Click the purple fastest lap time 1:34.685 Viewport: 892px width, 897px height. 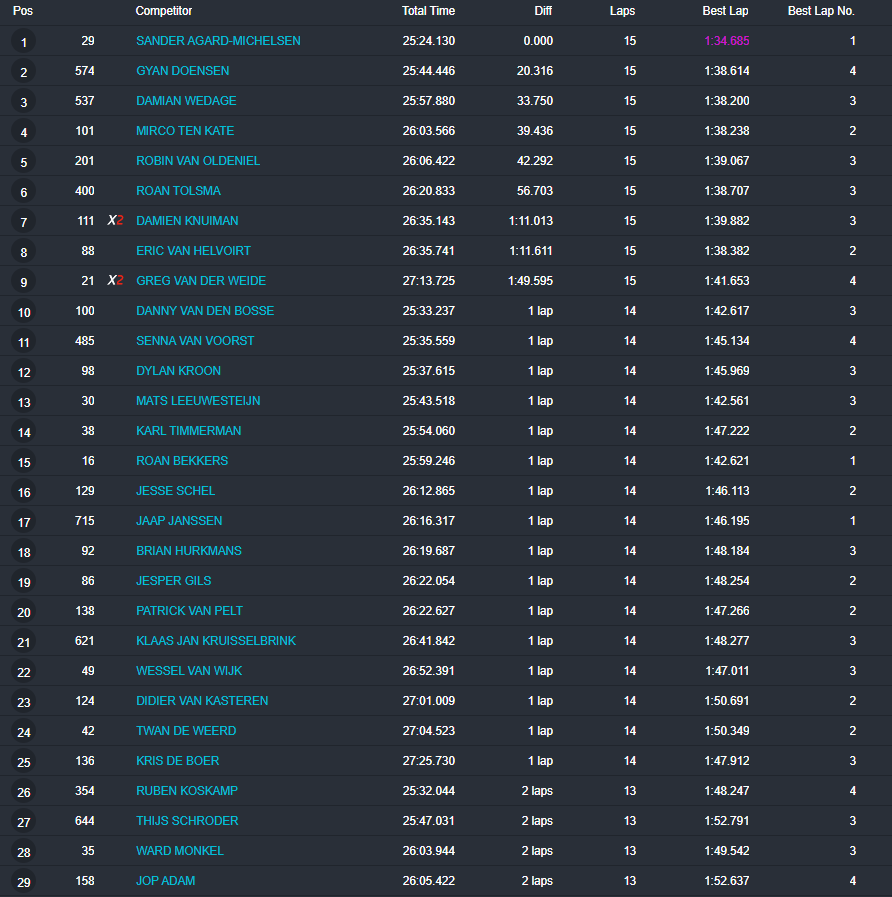coord(726,41)
